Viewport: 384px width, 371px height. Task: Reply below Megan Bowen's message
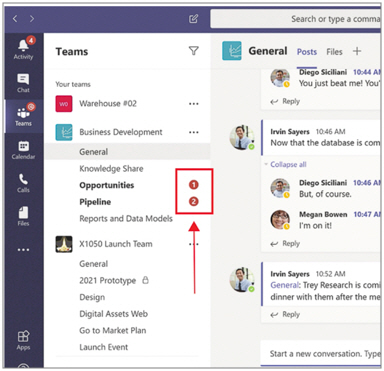pos(285,244)
